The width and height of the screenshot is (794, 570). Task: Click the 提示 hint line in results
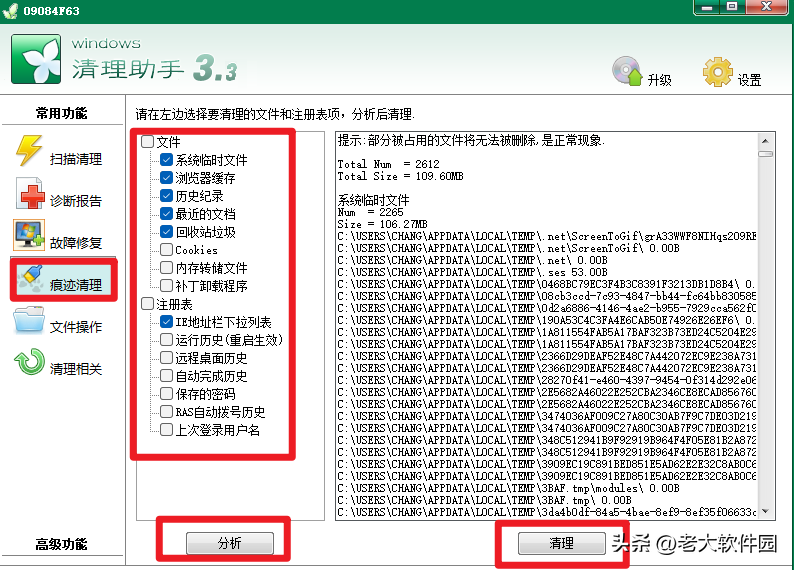pyautogui.click(x=471, y=140)
